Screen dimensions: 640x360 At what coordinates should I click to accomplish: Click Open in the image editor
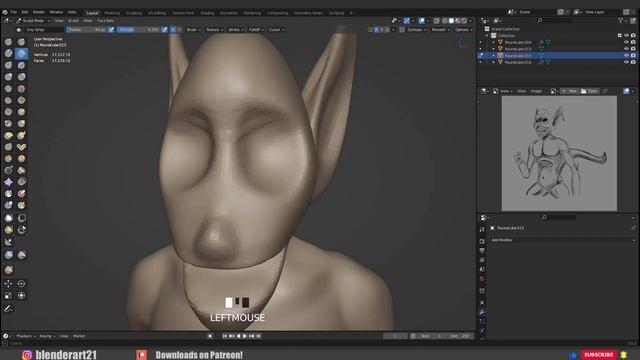[590, 91]
